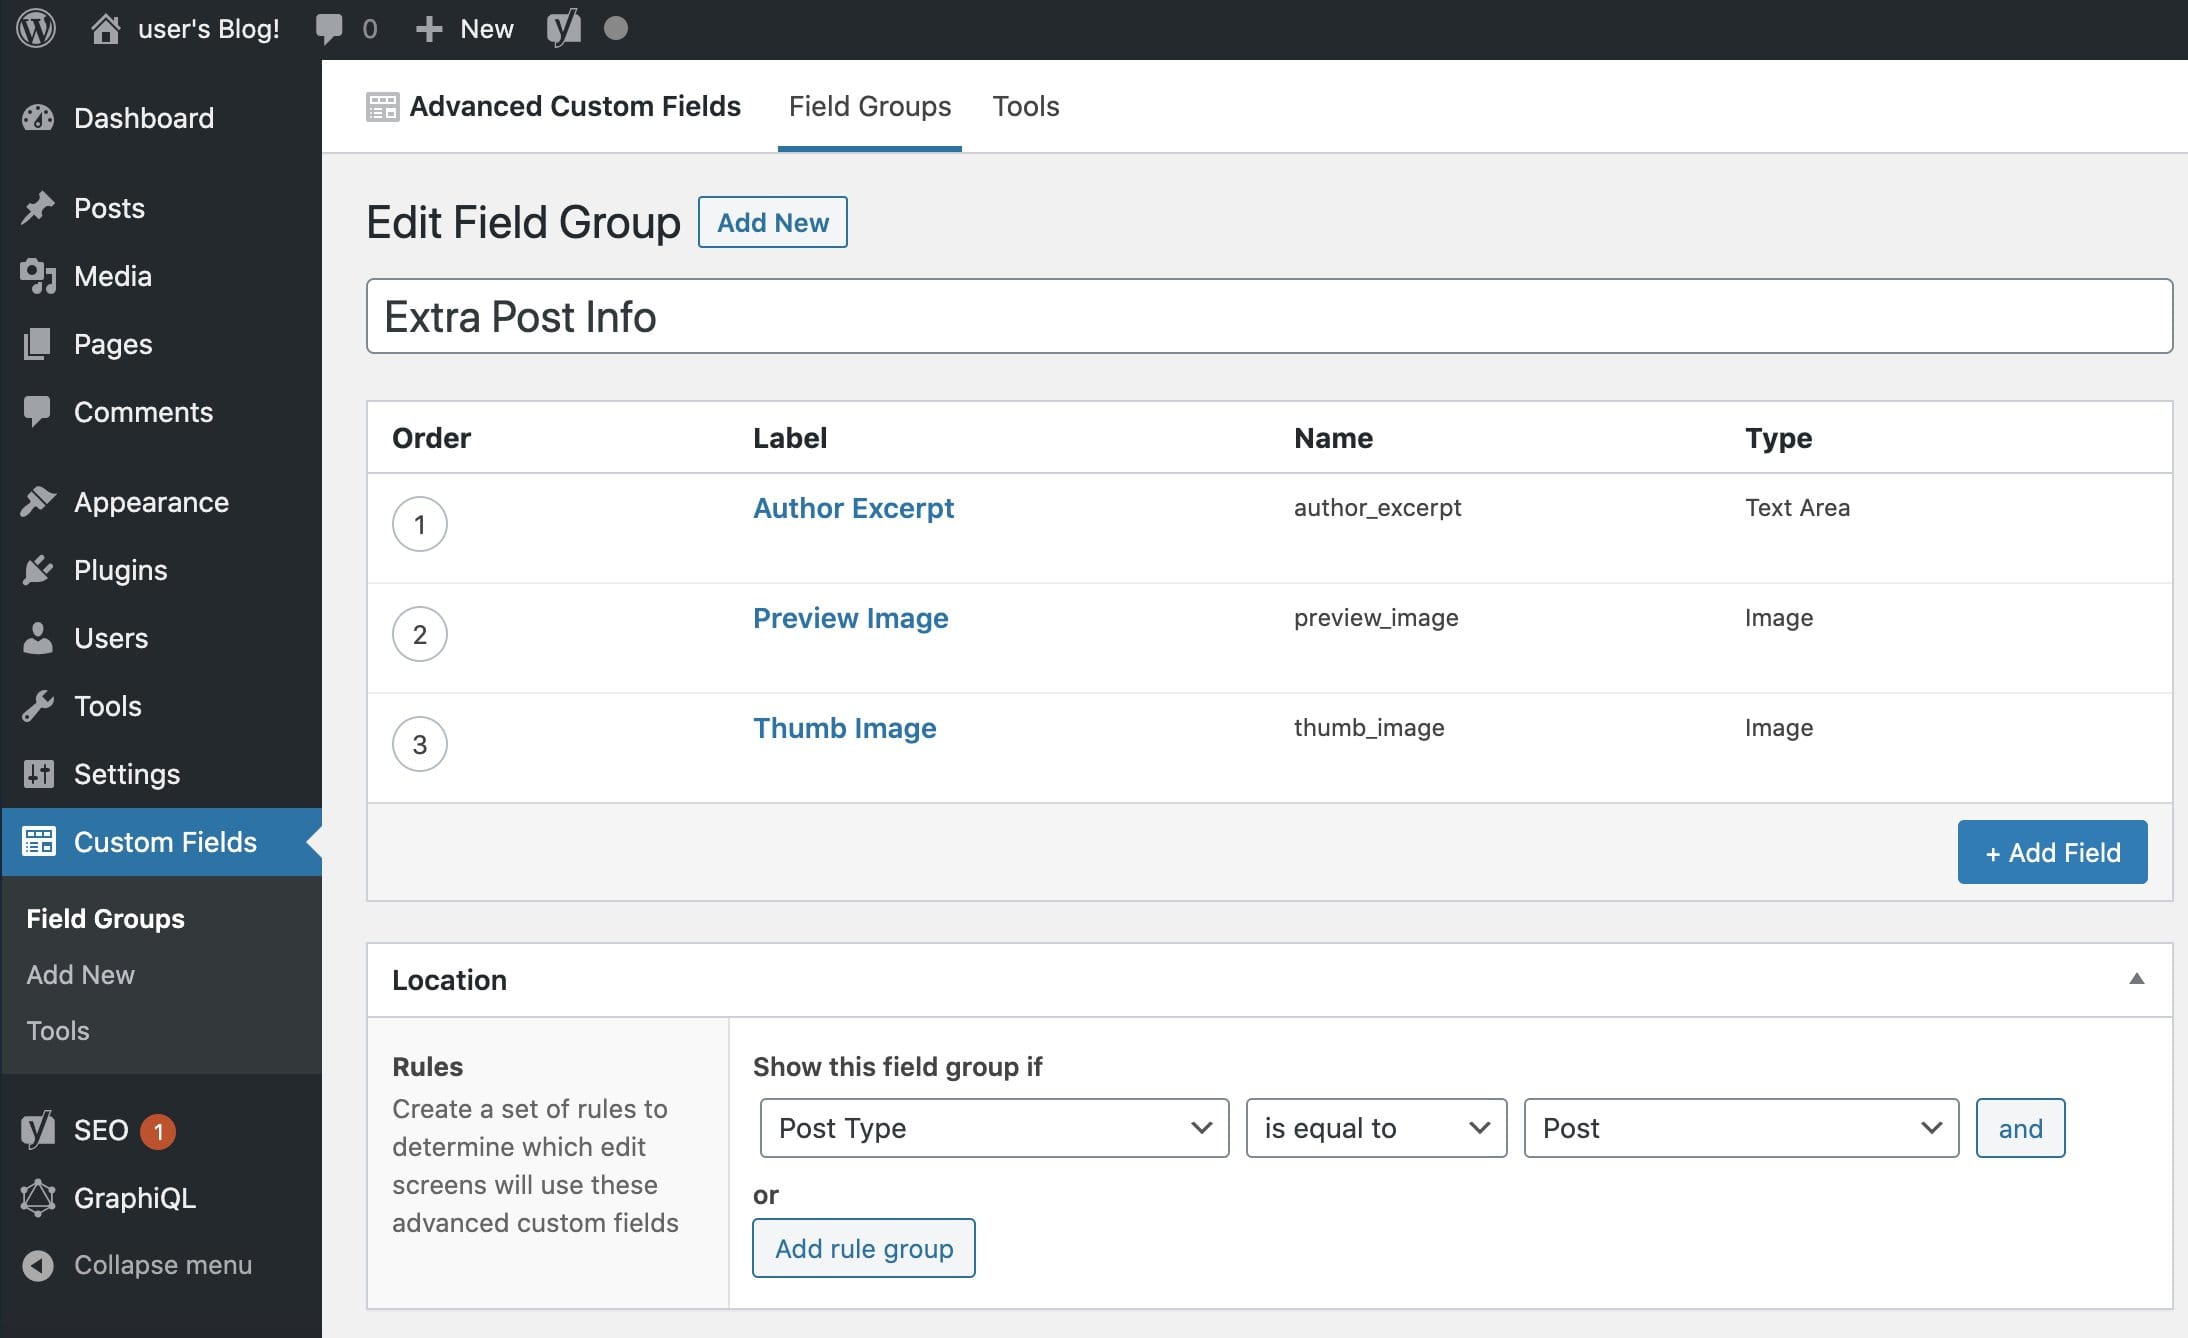Screen dimensions: 2188x1338
Task: Switch to the Tools tab
Action: point(1026,106)
